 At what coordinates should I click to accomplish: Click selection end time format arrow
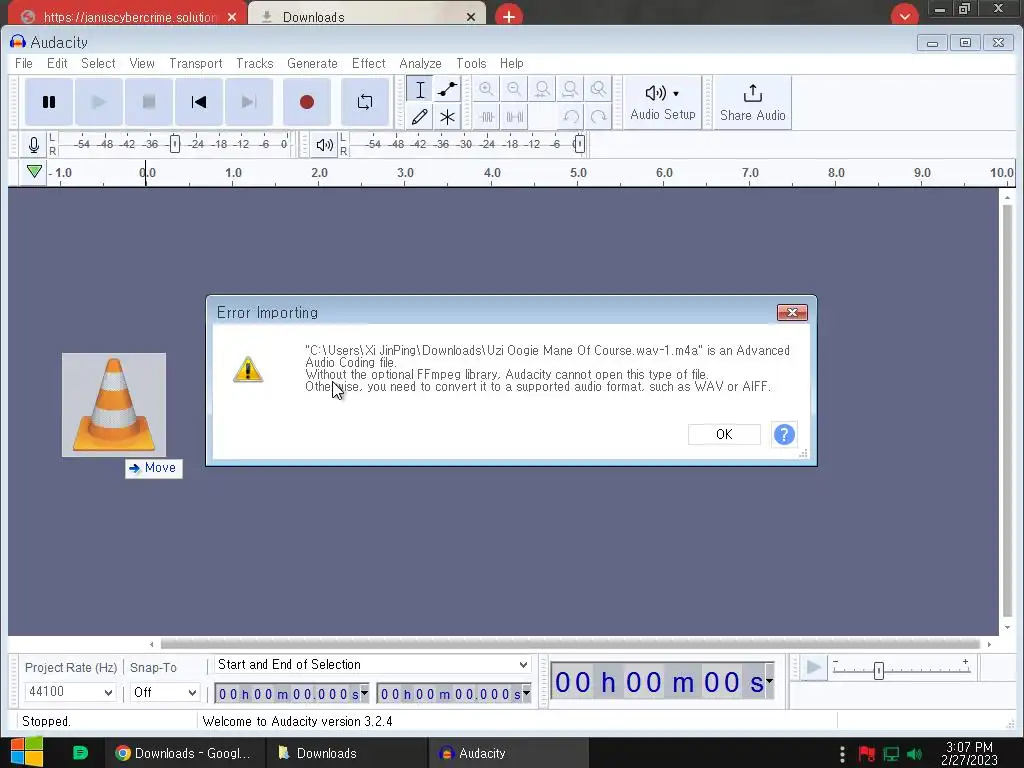pos(526,693)
